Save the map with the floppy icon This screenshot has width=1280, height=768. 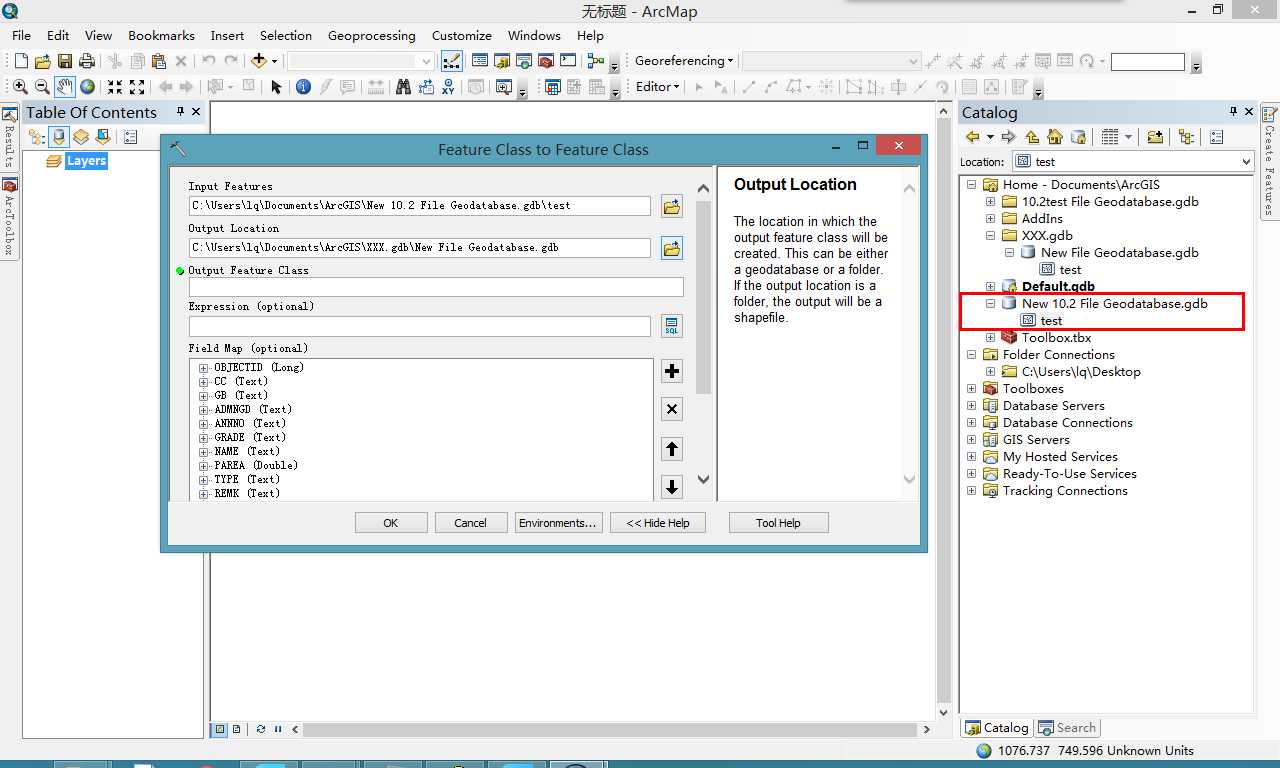(65, 61)
